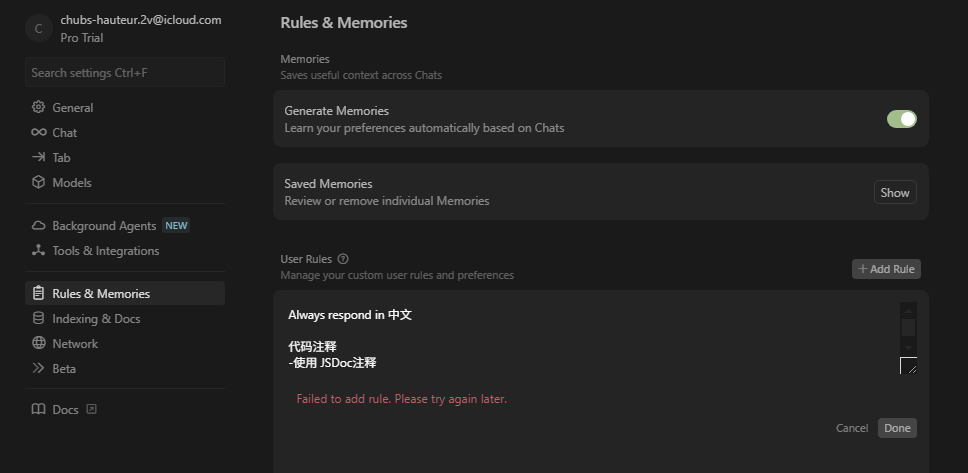Click the Background Agents cloud icon
968x473 pixels.
click(x=39, y=226)
